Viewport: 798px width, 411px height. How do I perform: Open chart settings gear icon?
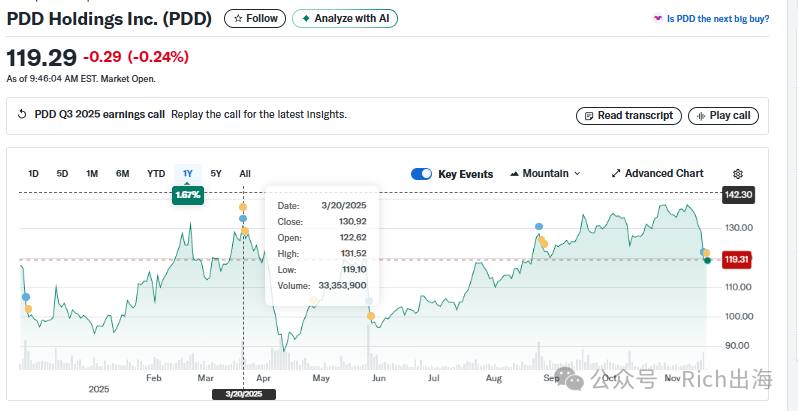coord(737,174)
